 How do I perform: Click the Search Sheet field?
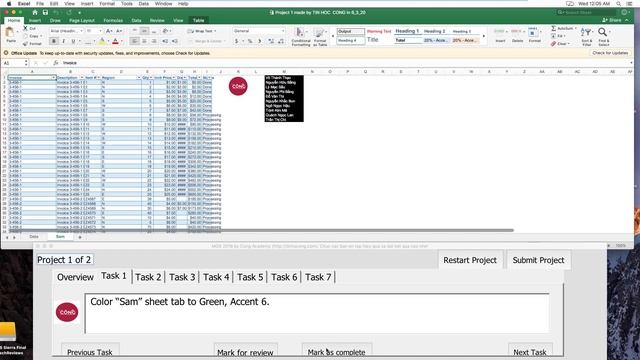[586, 13]
